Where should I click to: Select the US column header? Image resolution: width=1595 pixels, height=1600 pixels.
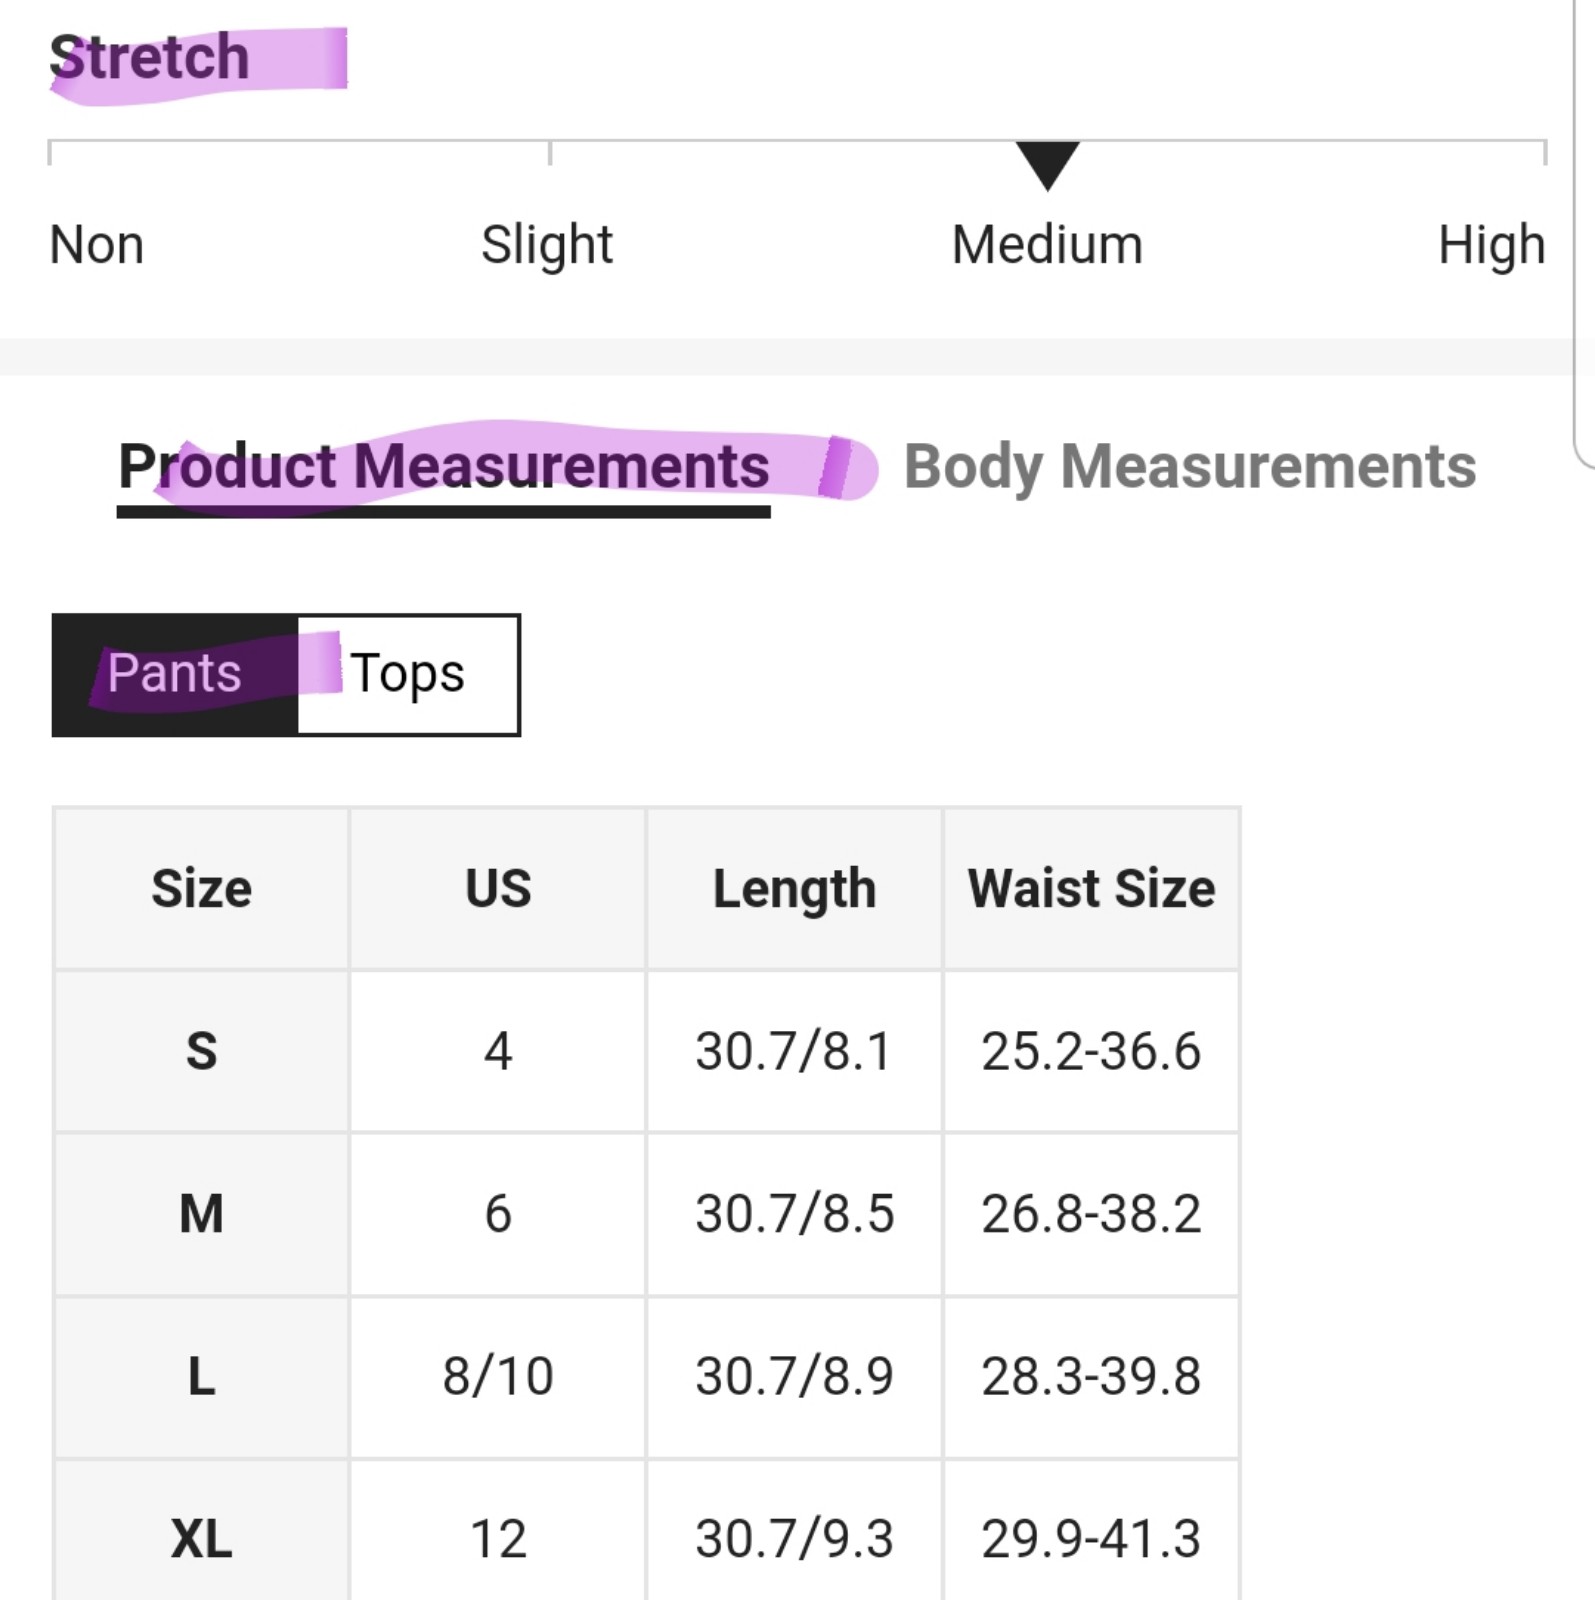498,889
